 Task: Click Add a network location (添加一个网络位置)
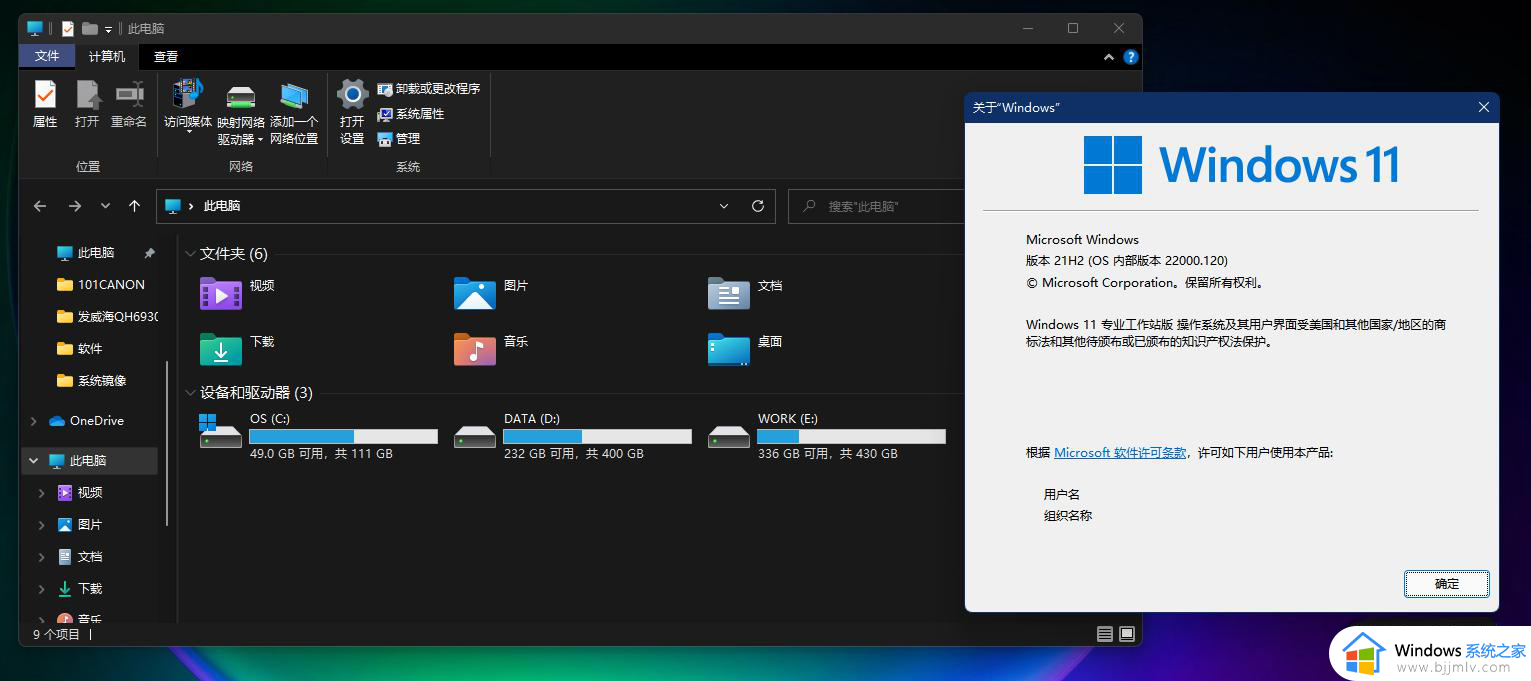point(294,114)
